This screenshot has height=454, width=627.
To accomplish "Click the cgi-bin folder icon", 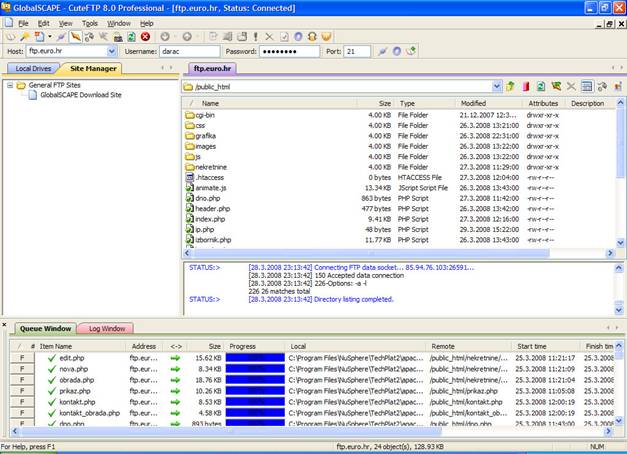I will tap(189, 115).
